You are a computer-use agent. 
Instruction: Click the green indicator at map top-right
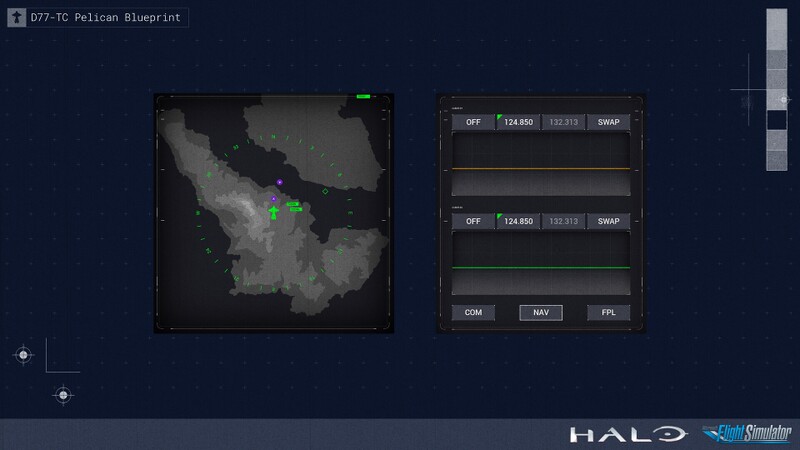point(363,97)
